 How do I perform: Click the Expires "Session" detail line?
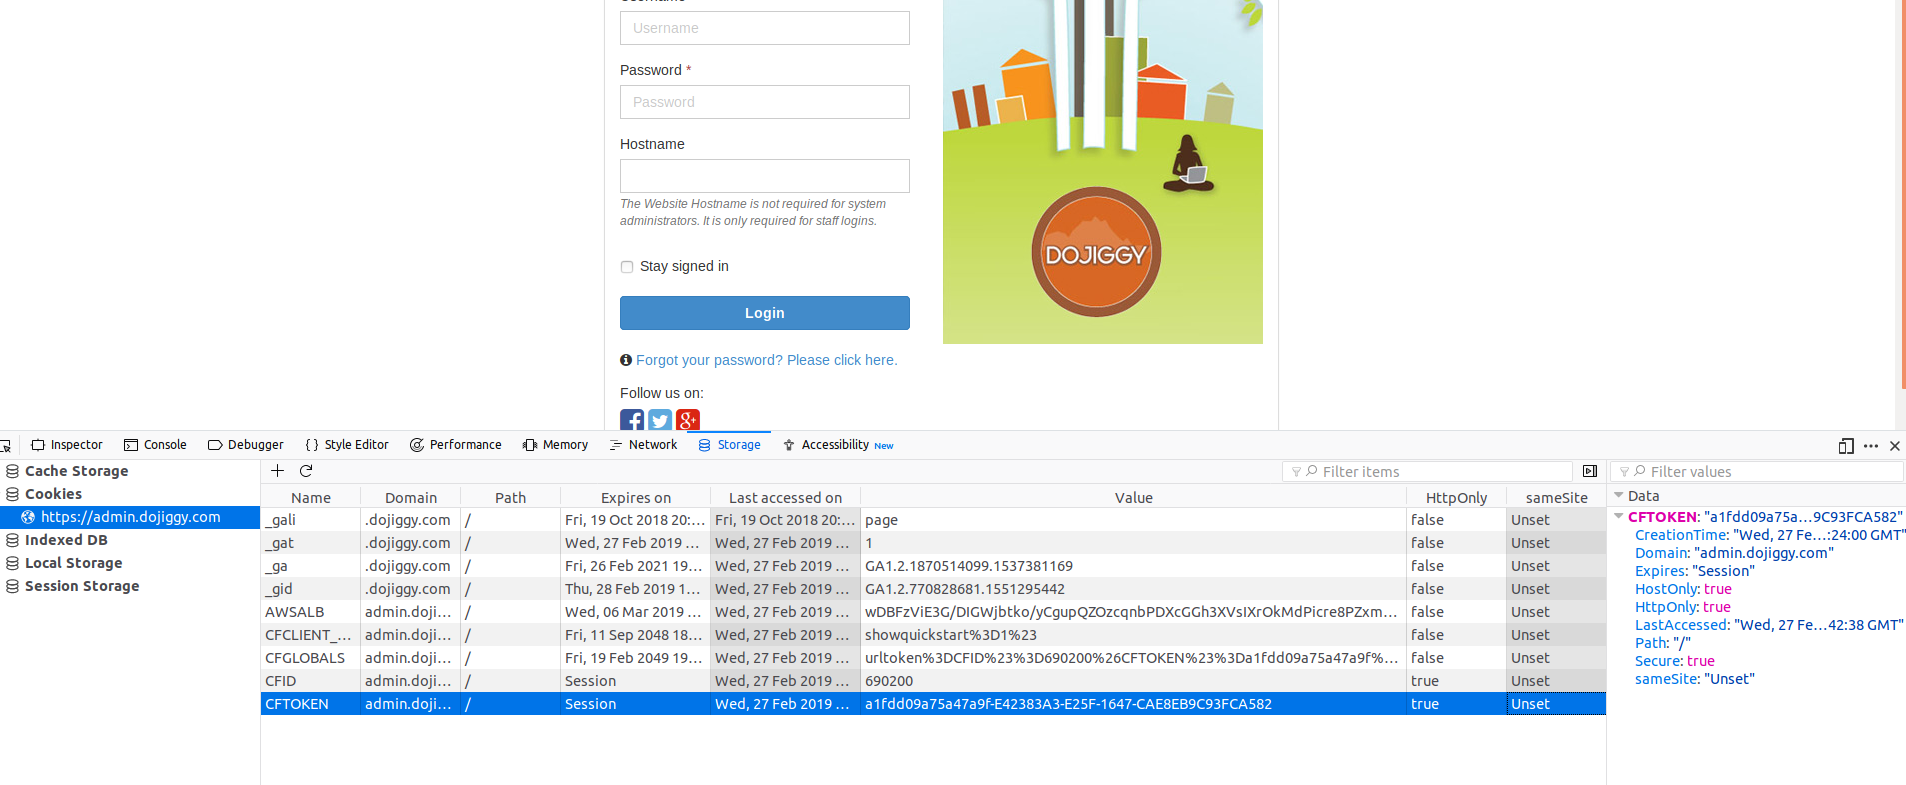tap(1695, 571)
